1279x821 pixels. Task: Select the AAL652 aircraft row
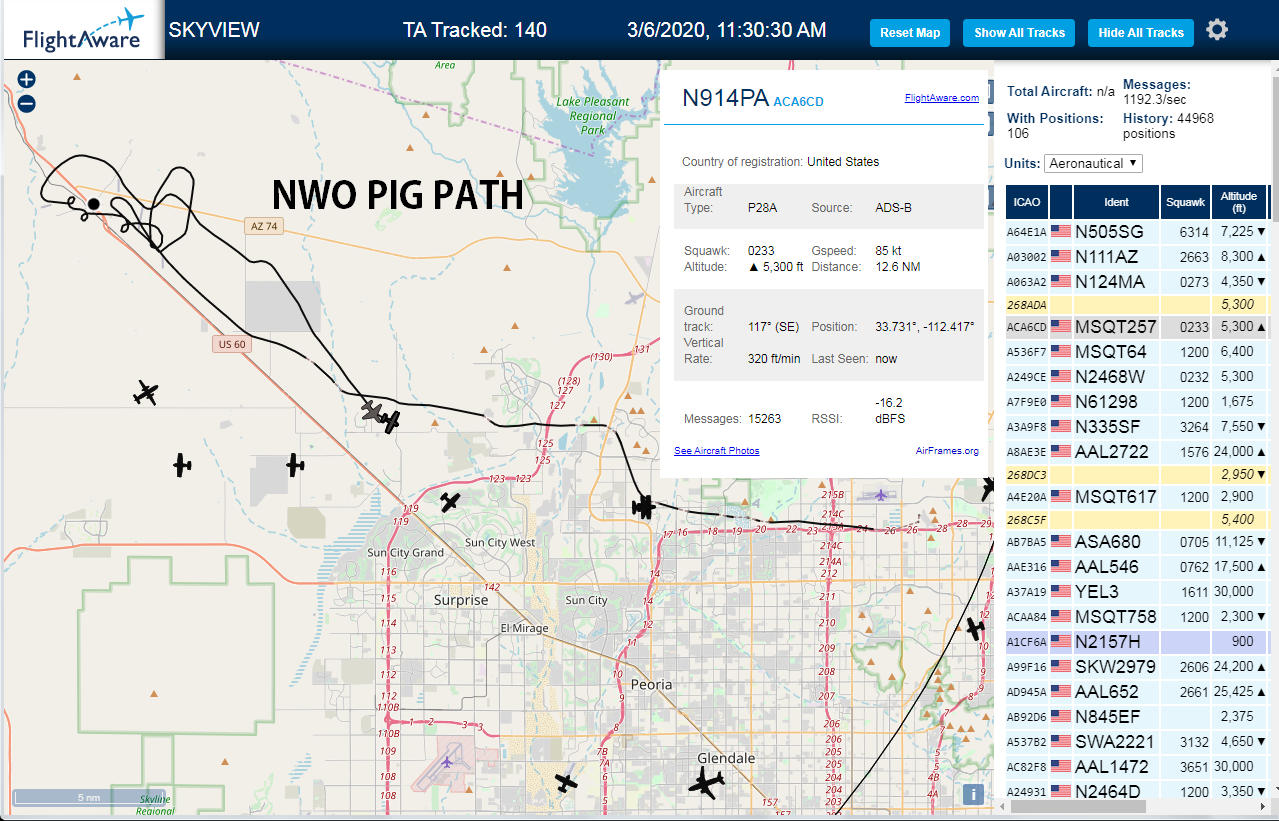[1137, 692]
